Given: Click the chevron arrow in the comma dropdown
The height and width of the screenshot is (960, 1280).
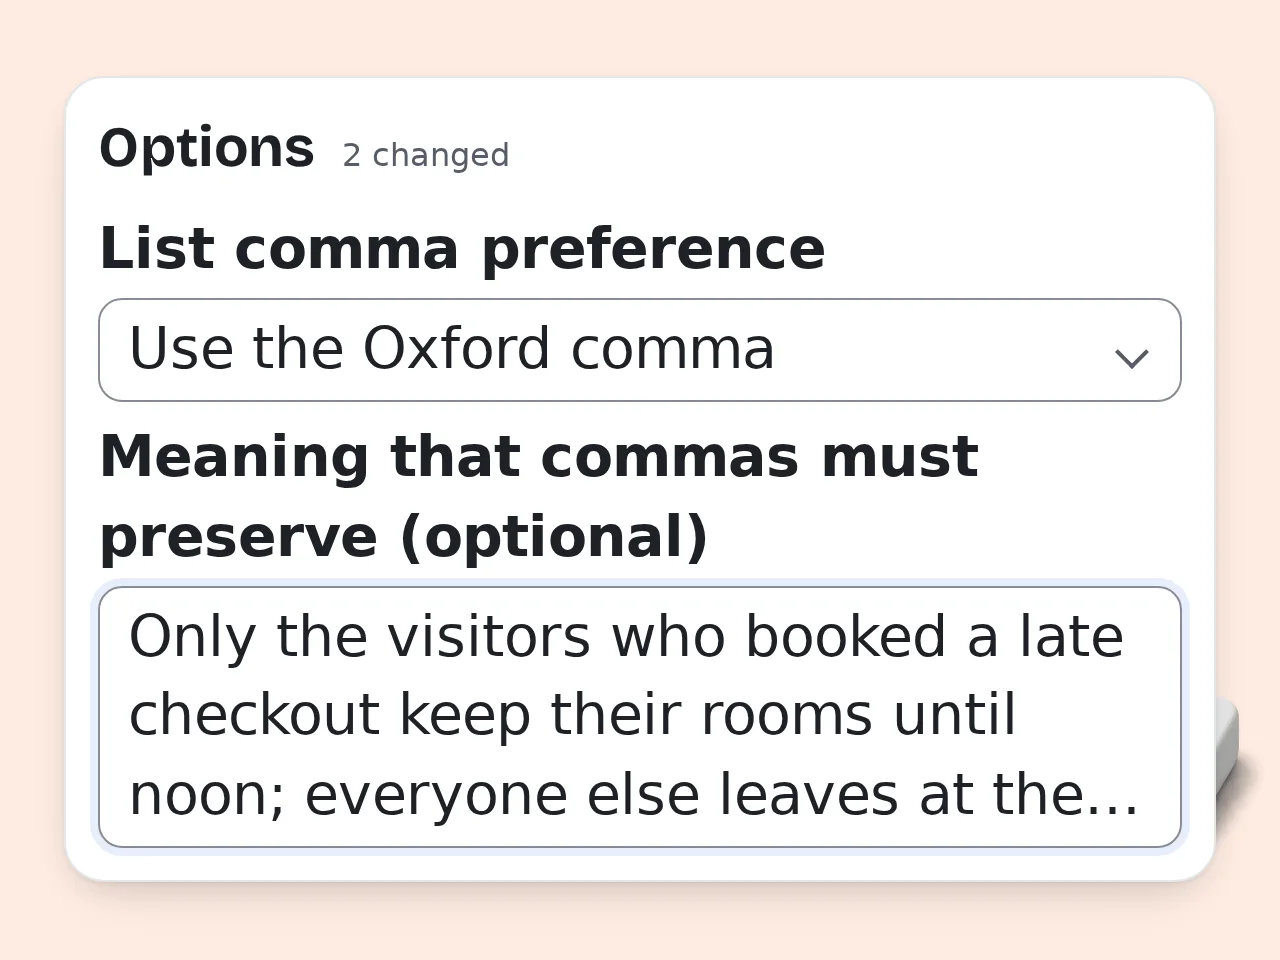Looking at the screenshot, I should pyautogui.click(x=1131, y=358).
